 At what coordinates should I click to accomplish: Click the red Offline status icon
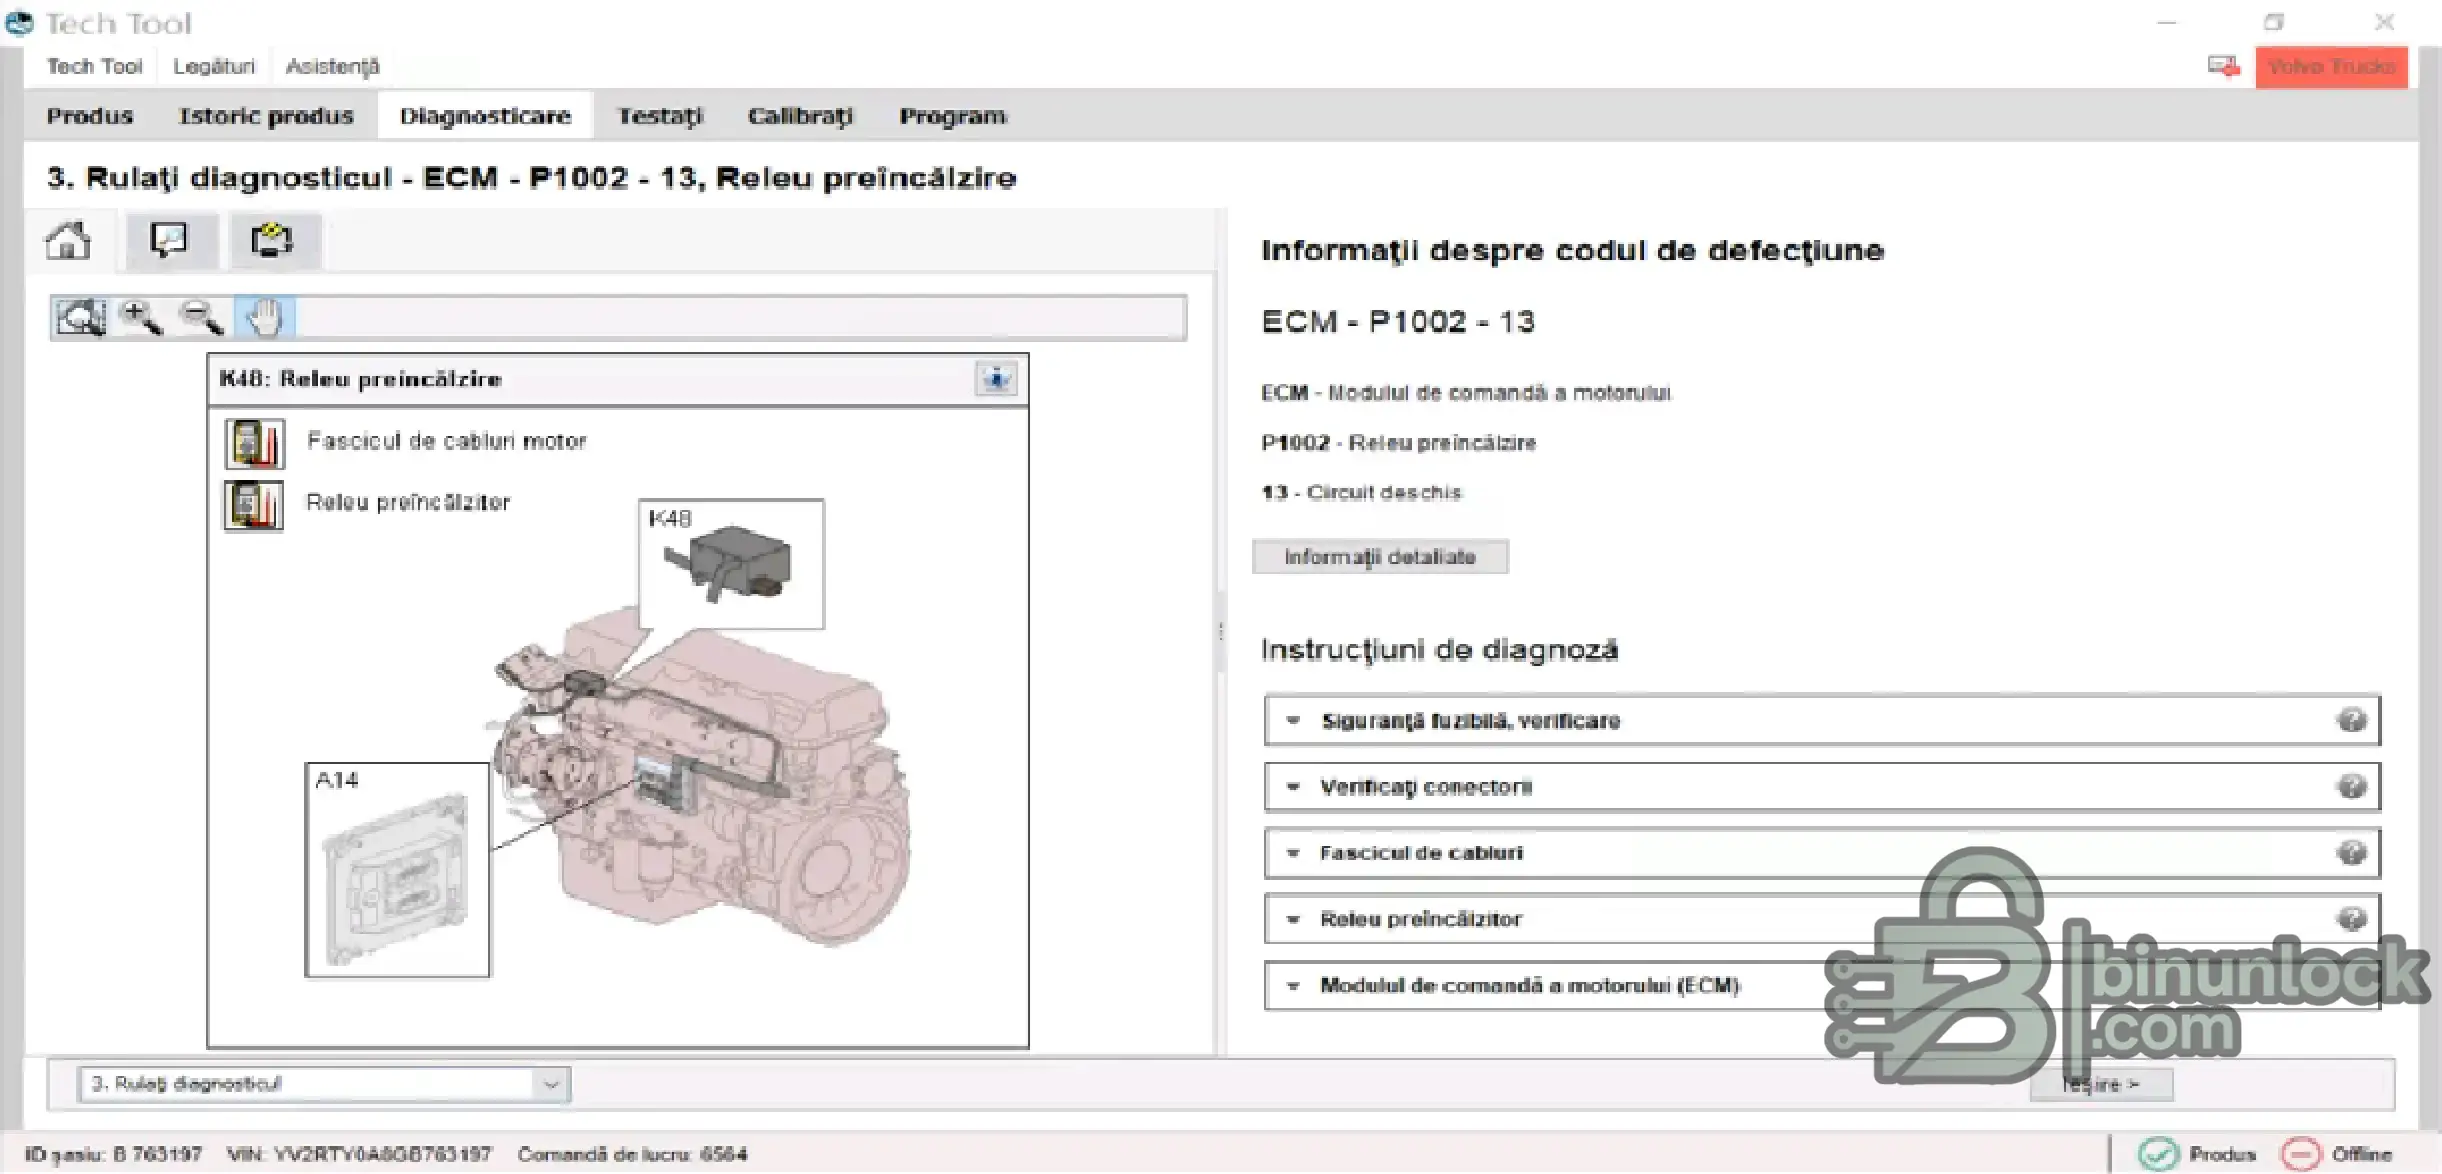point(2300,1154)
